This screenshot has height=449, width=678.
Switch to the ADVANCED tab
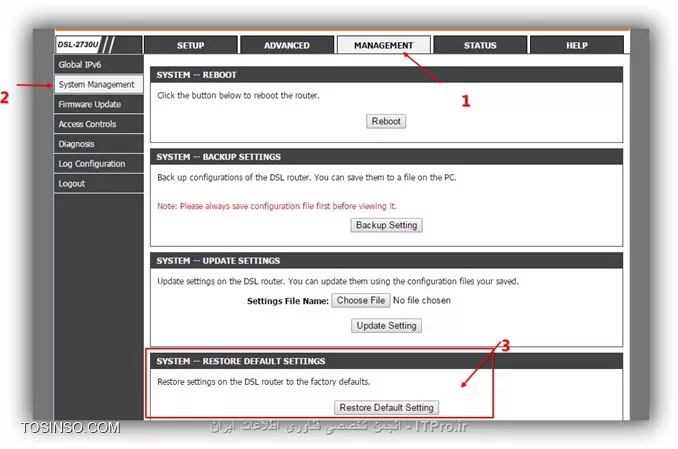pos(287,45)
